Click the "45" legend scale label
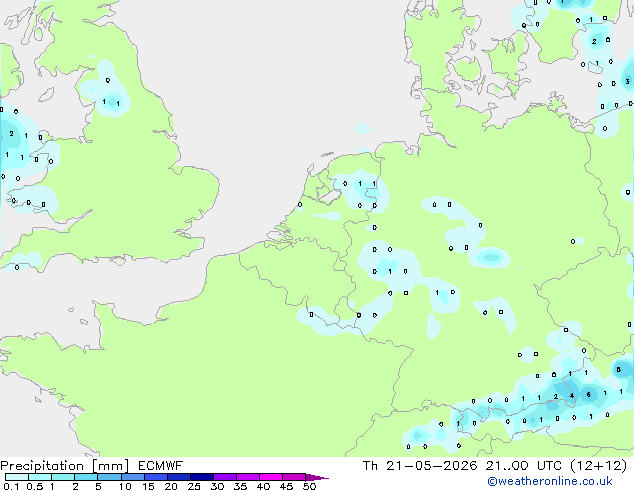Viewport: 634px width, 490px height. 286,486
